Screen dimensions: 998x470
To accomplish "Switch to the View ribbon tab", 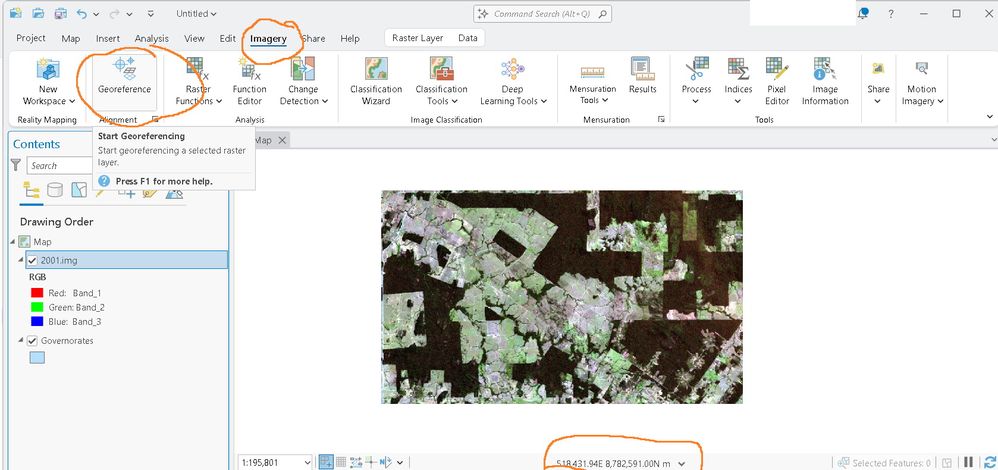I will 194,38.
